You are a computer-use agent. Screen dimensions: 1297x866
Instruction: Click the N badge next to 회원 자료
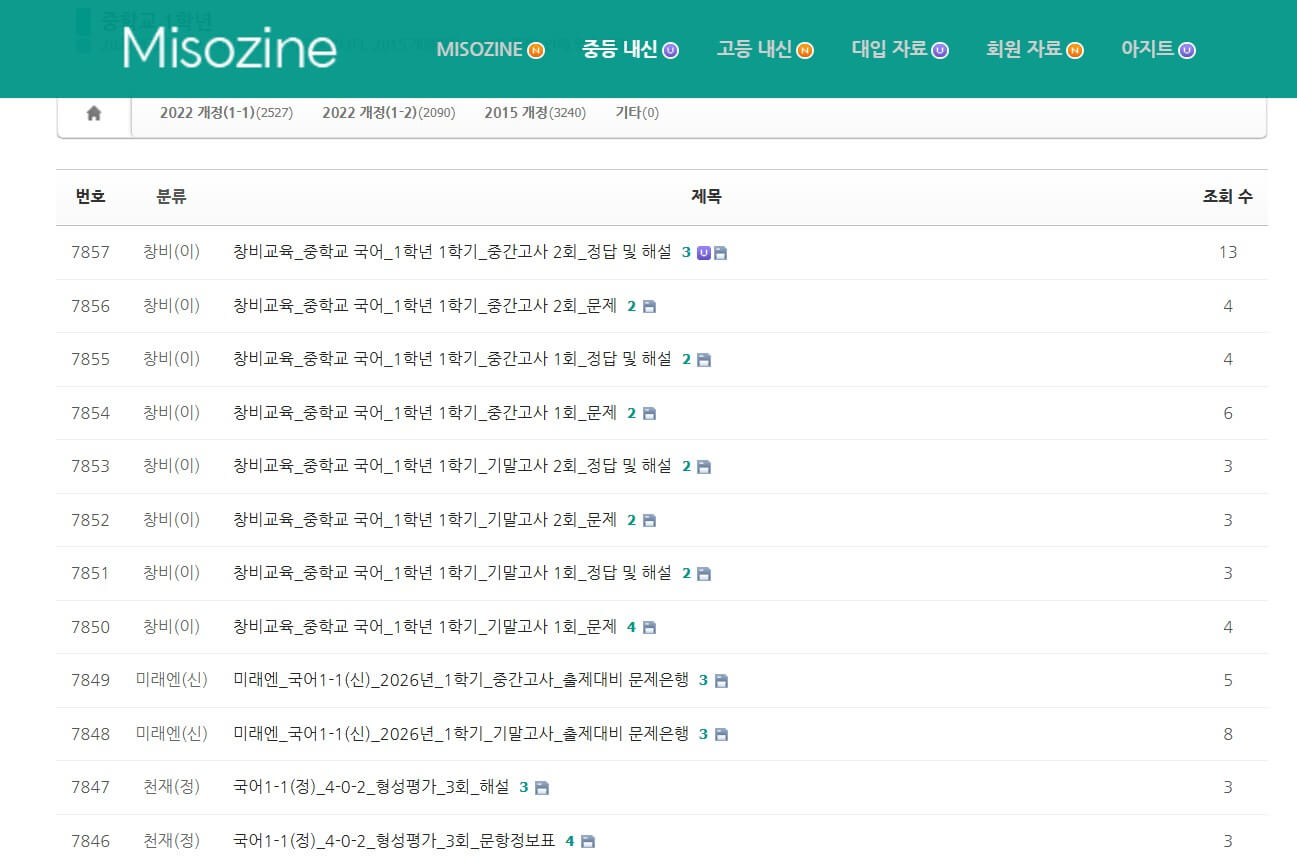click(x=1075, y=50)
